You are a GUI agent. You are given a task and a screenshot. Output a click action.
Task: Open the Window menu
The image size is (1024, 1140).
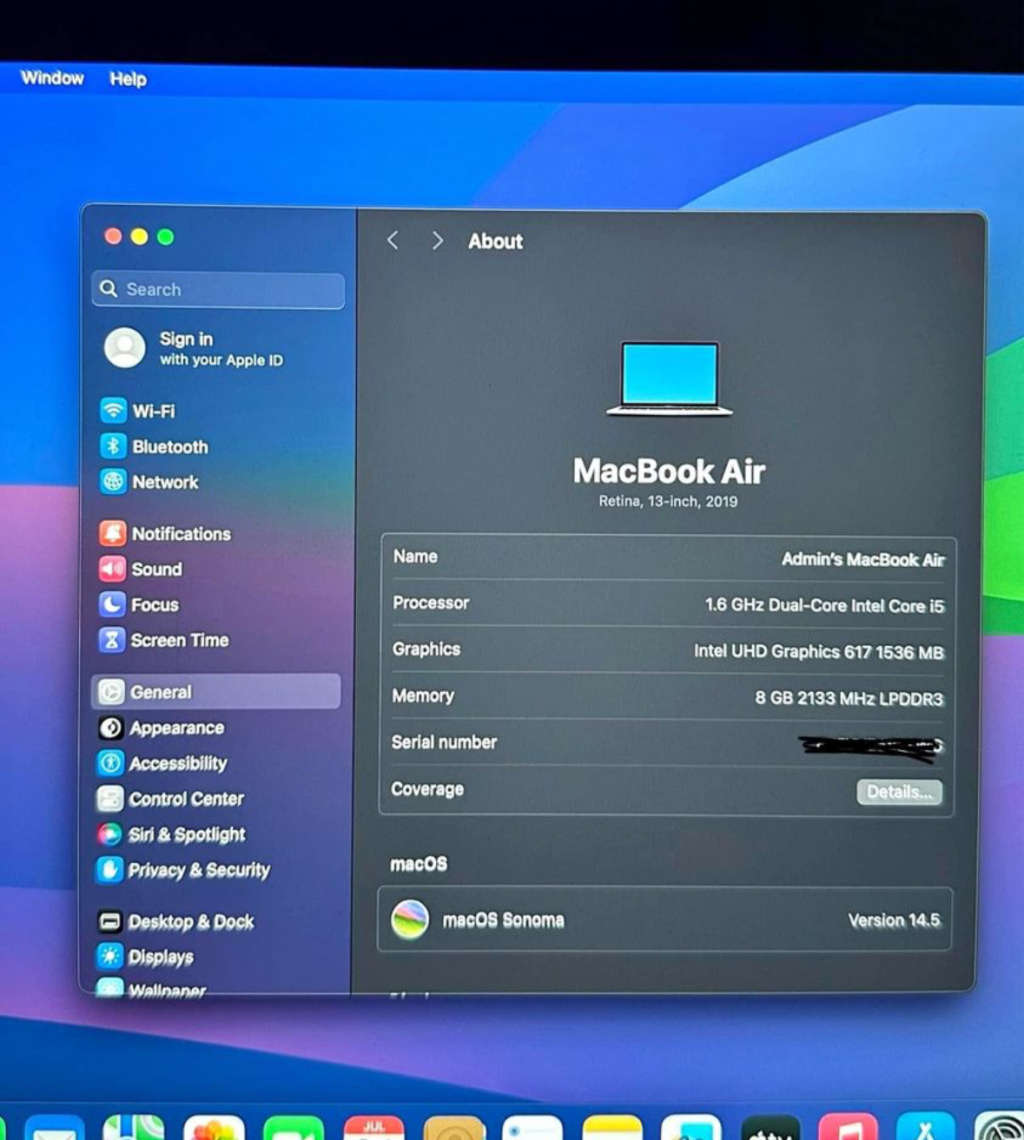[52, 78]
